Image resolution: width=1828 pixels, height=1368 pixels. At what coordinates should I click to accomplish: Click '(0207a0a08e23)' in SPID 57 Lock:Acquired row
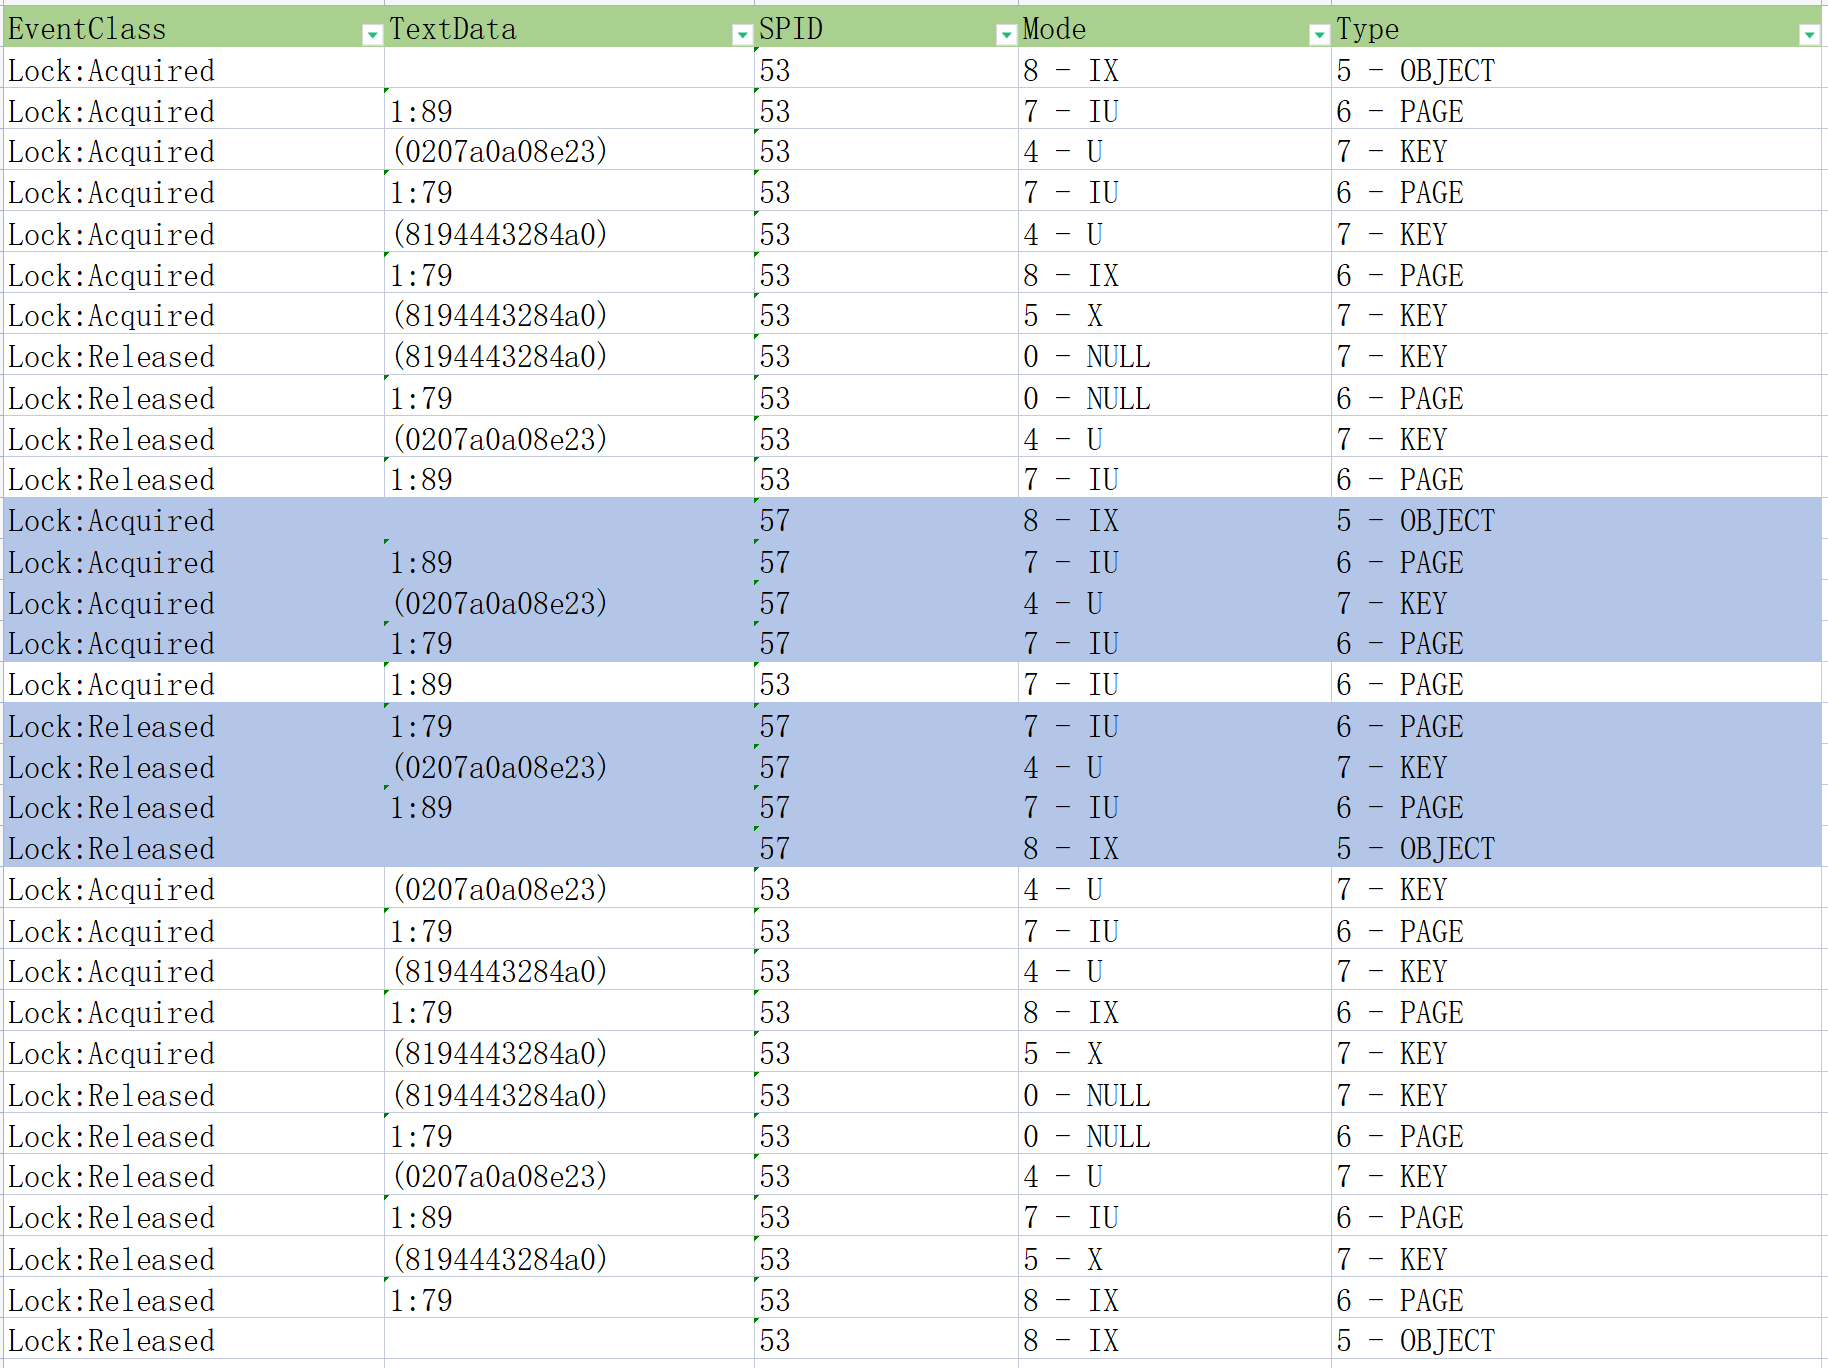pos(500,604)
